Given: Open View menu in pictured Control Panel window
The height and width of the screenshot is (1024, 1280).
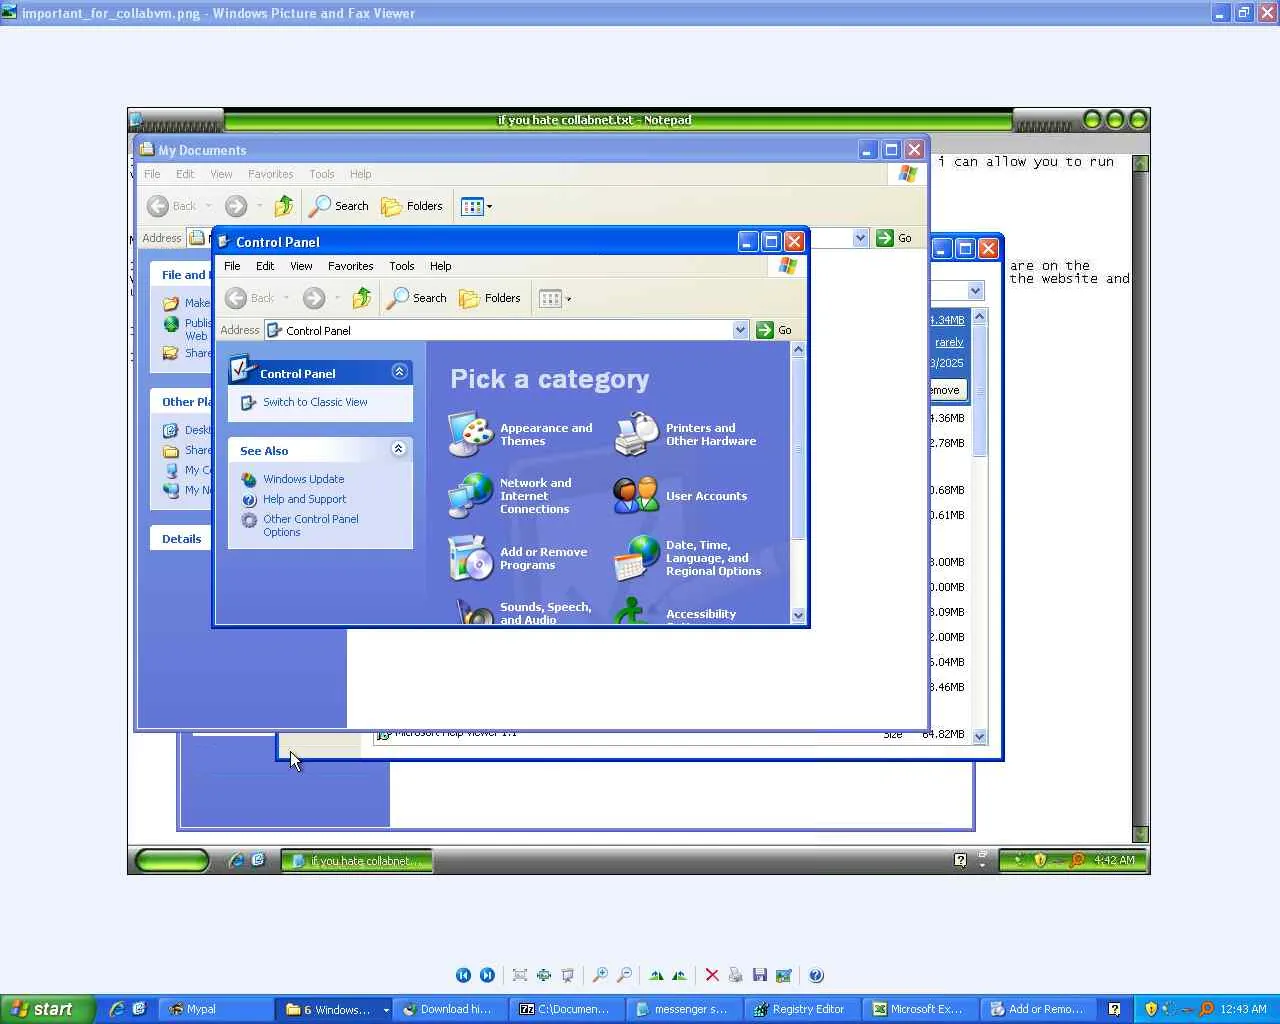Looking at the screenshot, I should click(301, 266).
